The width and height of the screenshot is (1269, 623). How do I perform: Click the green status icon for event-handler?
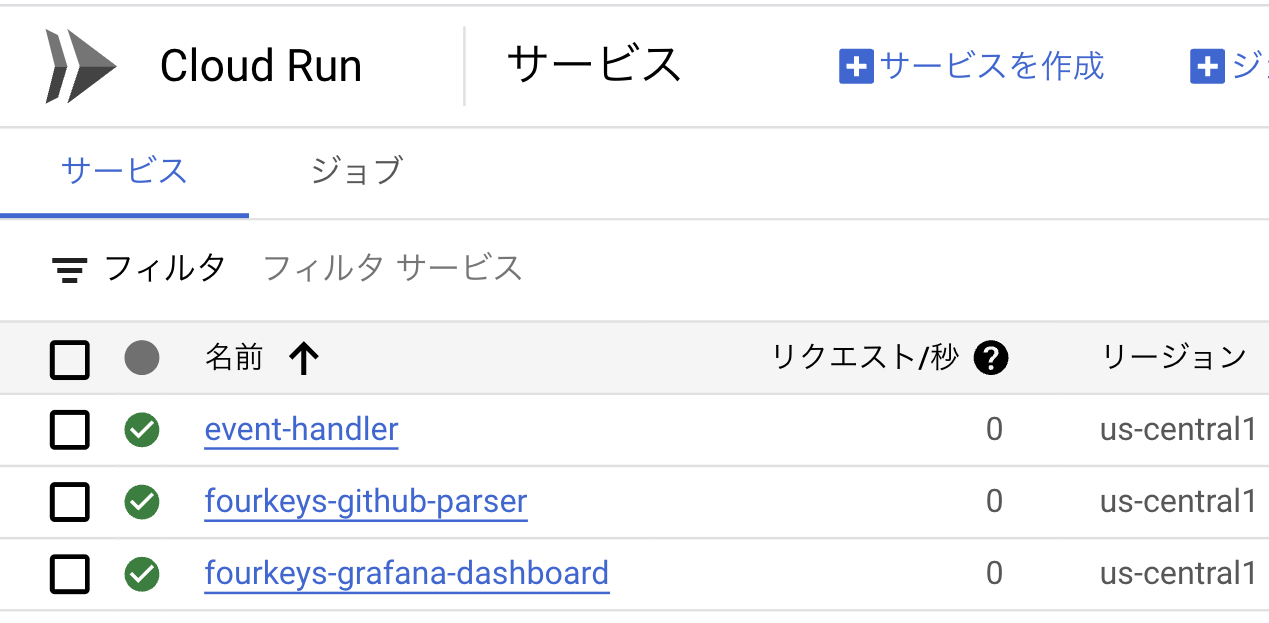(141, 429)
